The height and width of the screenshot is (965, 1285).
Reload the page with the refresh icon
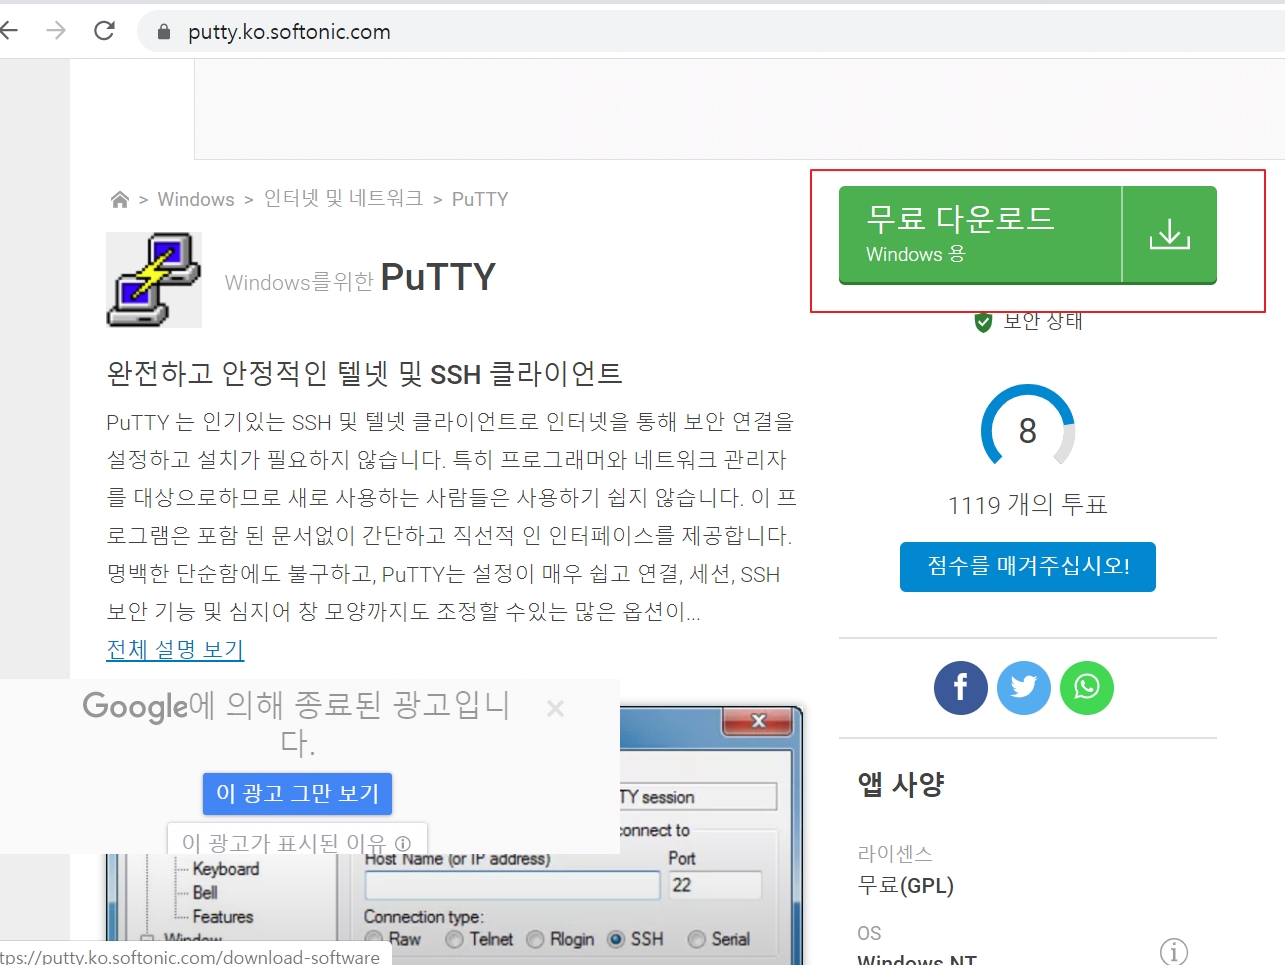(x=104, y=31)
